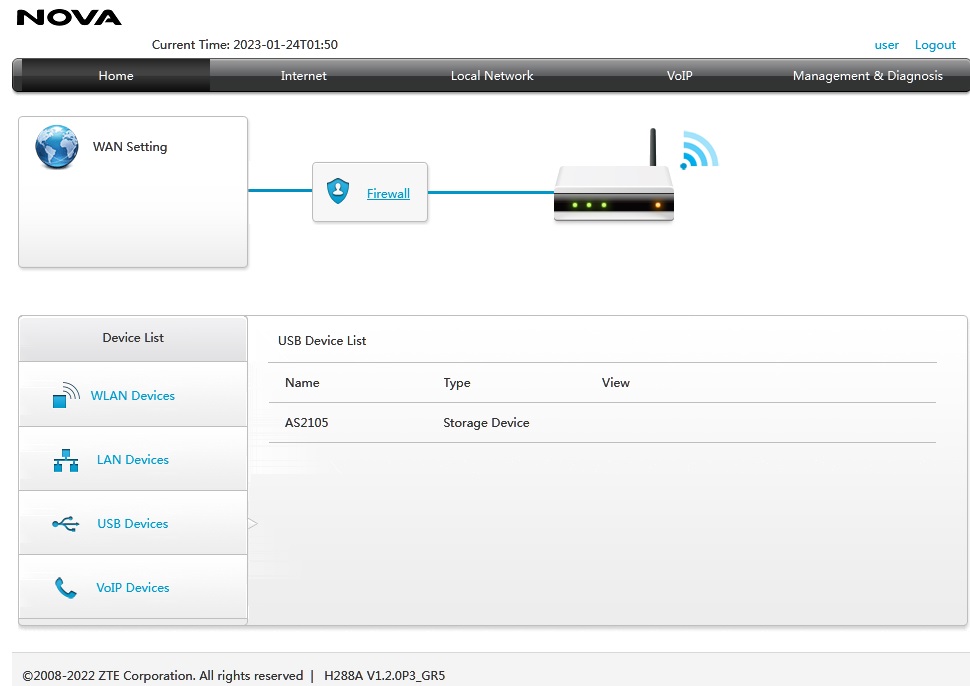Open the Internet menu

click(303, 75)
